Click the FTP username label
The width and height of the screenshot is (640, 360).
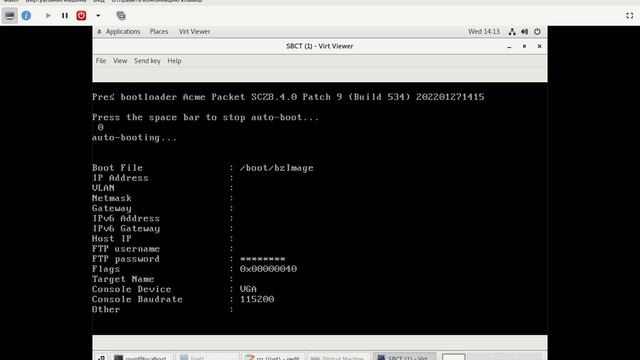point(126,249)
